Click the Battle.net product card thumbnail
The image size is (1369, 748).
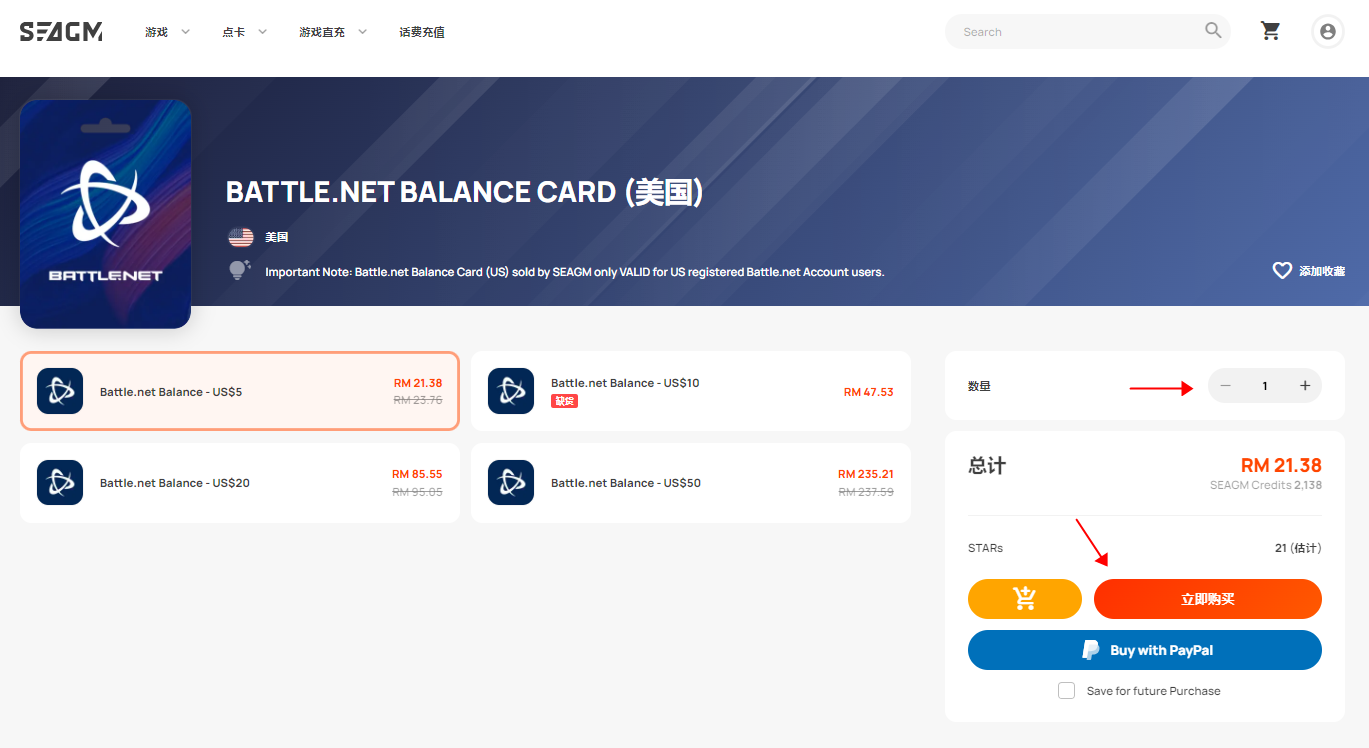tap(105, 214)
